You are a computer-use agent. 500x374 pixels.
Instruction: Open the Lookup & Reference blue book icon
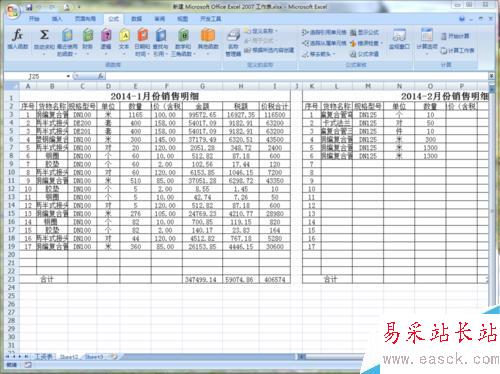tap(161, 35)
